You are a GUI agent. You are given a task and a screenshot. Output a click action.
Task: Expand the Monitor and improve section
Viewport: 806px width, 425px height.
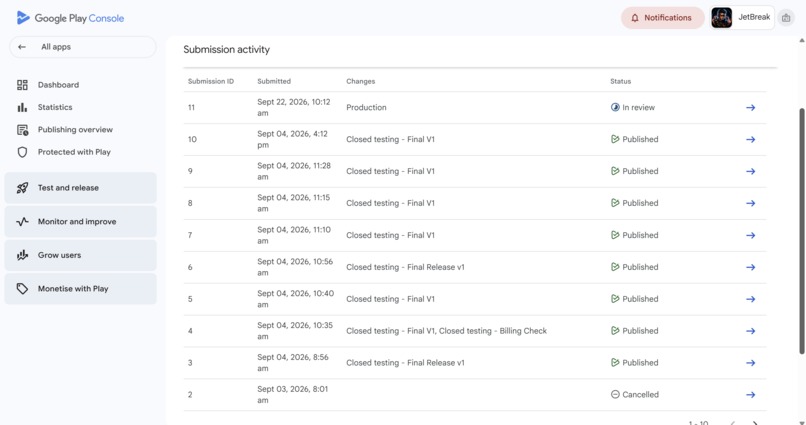81,221
